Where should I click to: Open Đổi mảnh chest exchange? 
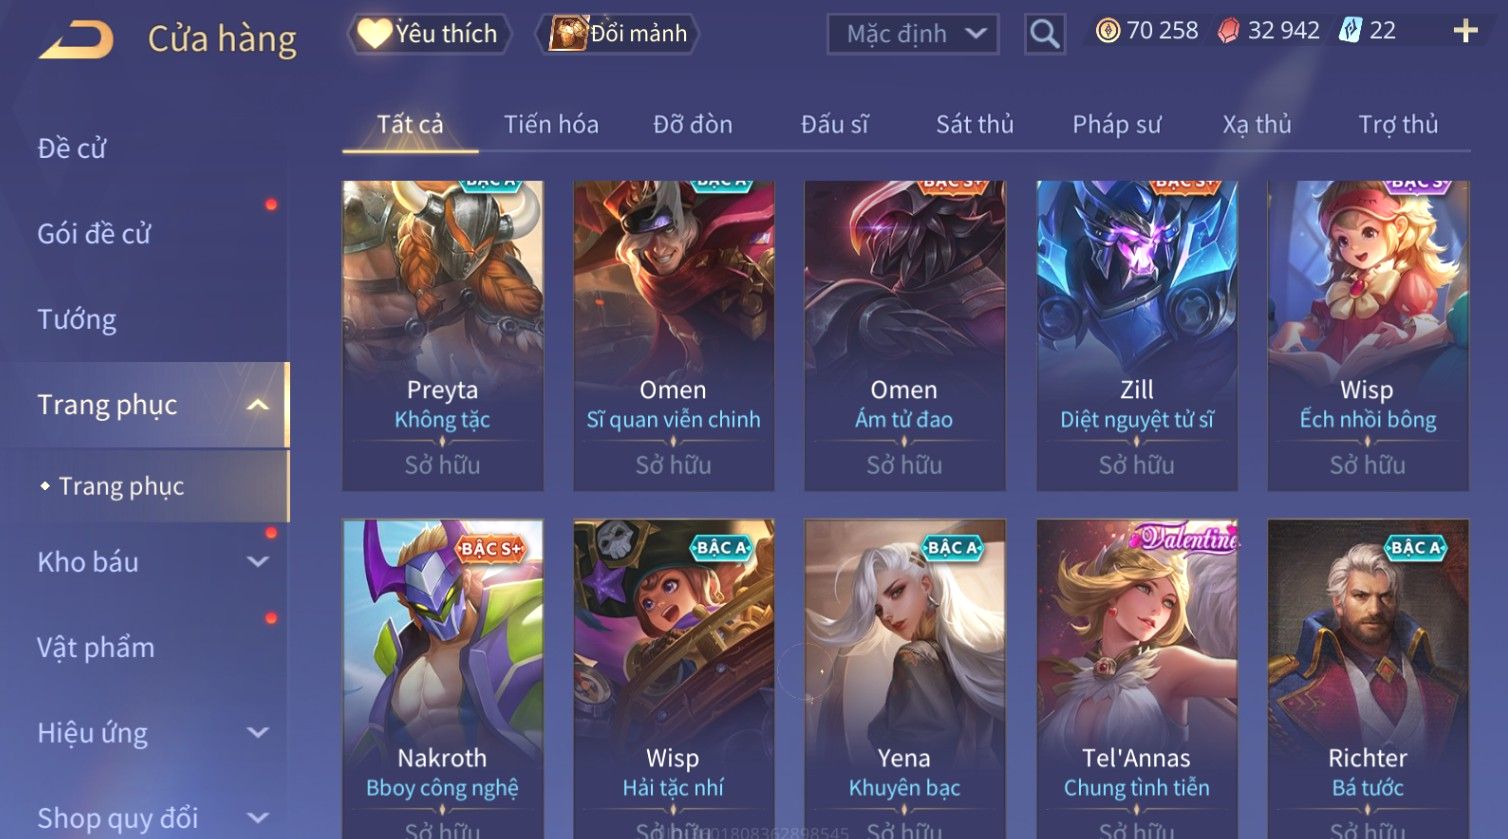point(617,34)
